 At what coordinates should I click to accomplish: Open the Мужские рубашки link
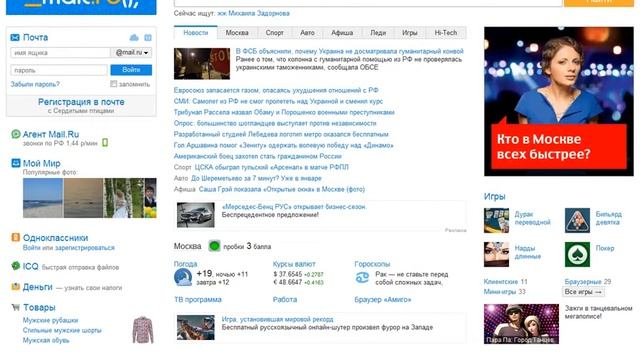(50, 320)
